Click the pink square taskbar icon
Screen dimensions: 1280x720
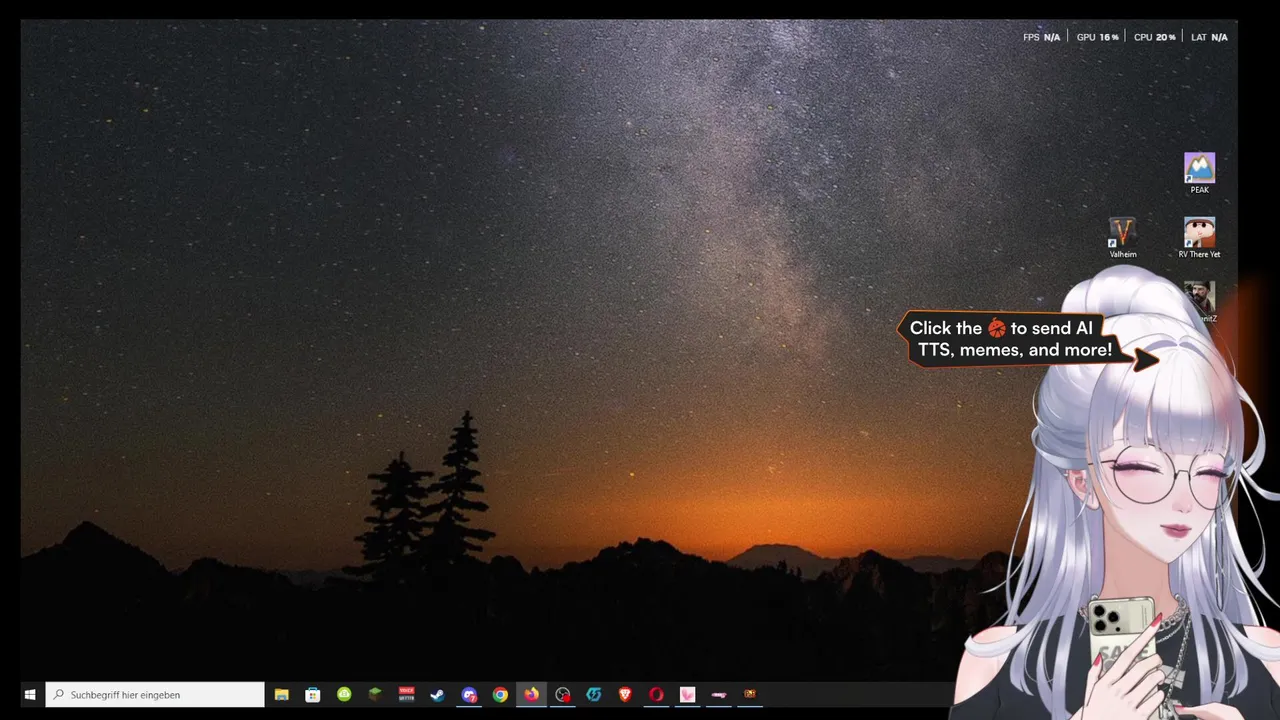click(687, 694)
